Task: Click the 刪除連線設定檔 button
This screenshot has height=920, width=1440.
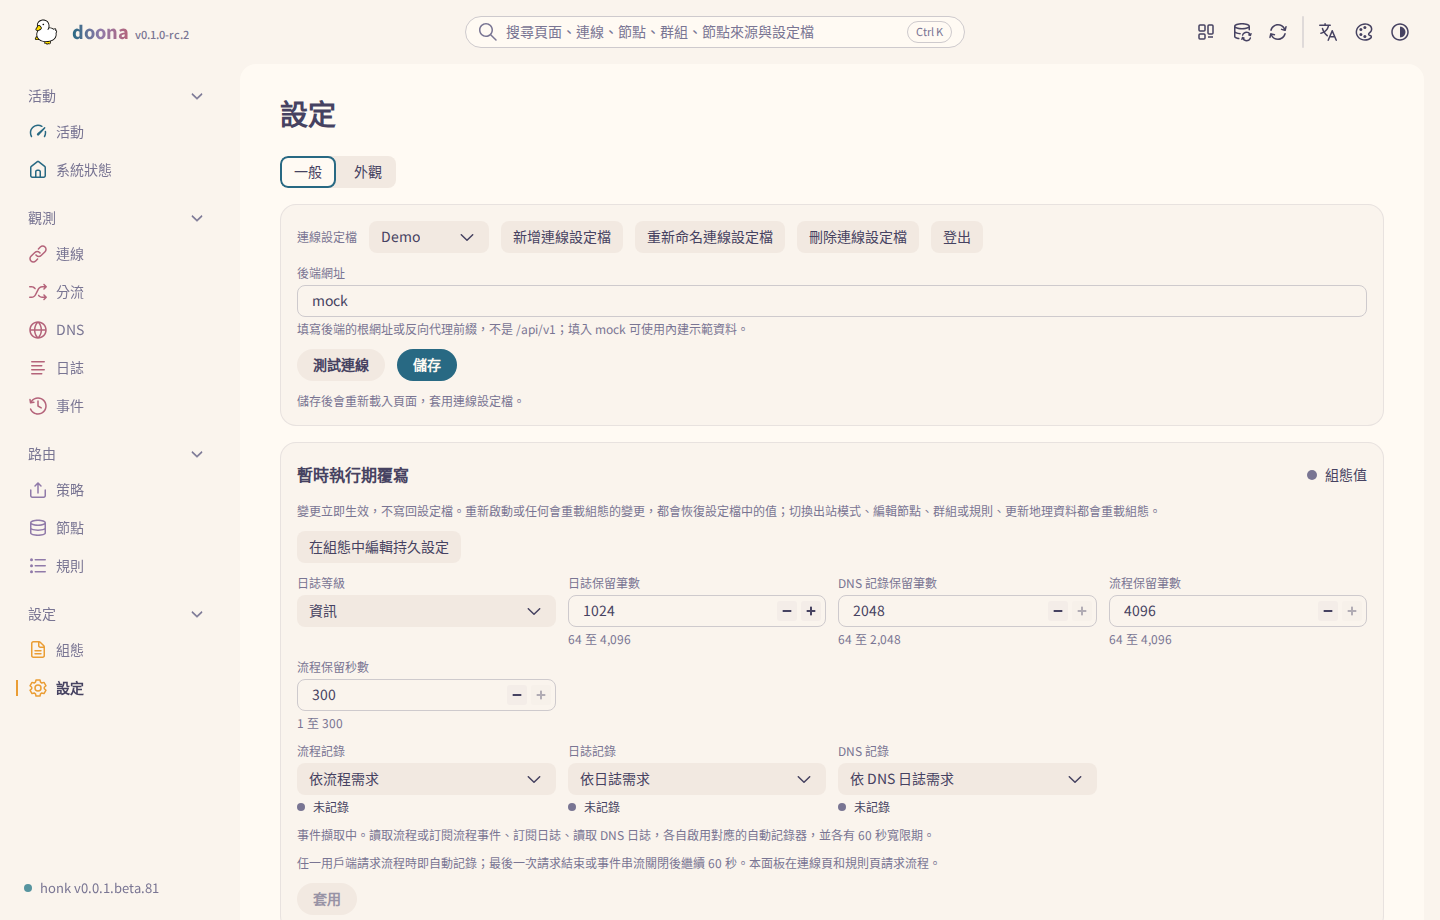Action: point(858,237)
